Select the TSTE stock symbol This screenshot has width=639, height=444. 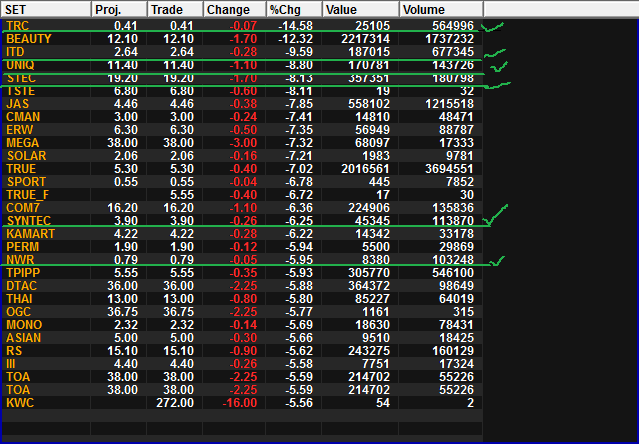[x=21, y=91]
